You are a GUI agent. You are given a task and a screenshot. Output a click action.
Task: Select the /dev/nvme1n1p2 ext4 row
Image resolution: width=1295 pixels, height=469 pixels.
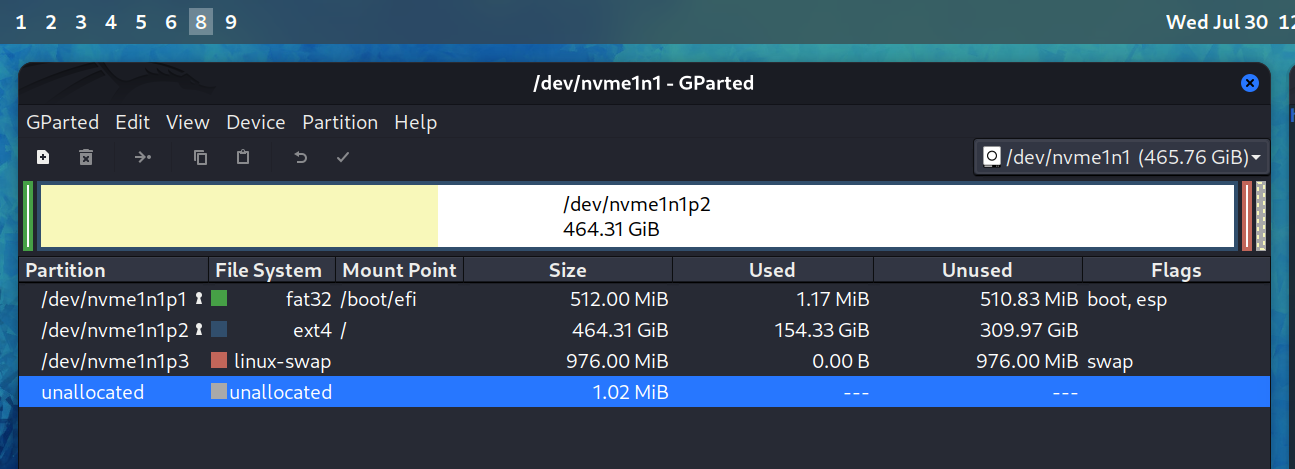tap(645, 330)
